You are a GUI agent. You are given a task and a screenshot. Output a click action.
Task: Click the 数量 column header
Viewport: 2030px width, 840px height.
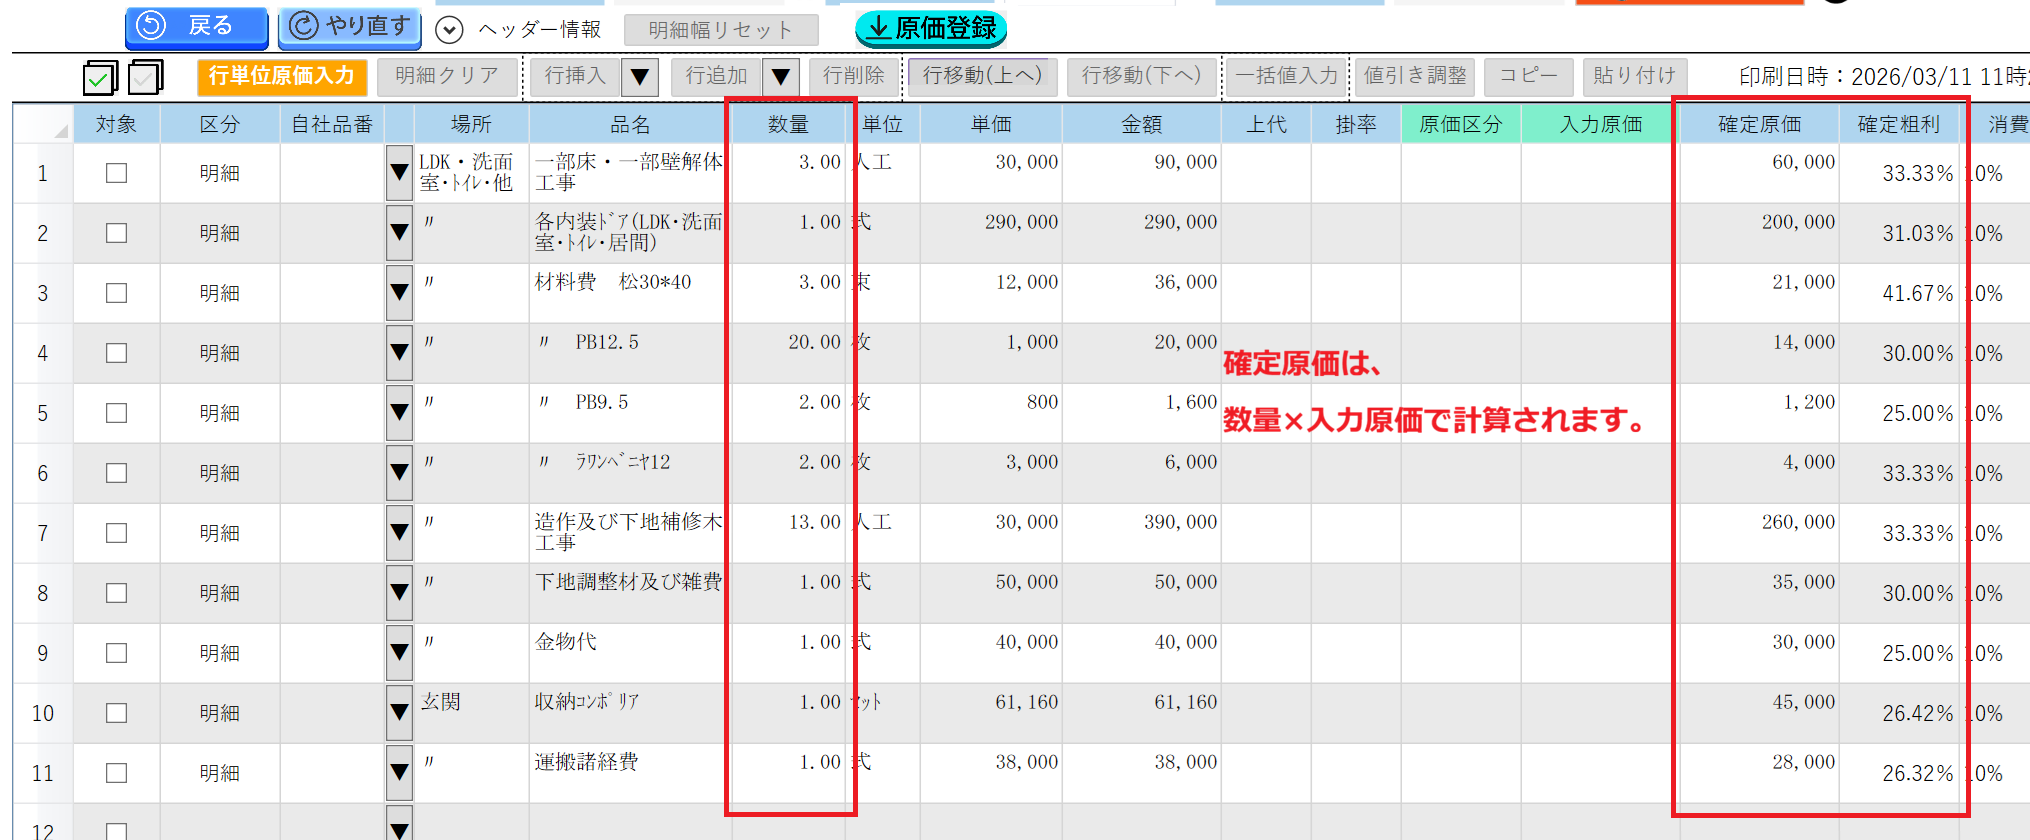pos(788,124)
